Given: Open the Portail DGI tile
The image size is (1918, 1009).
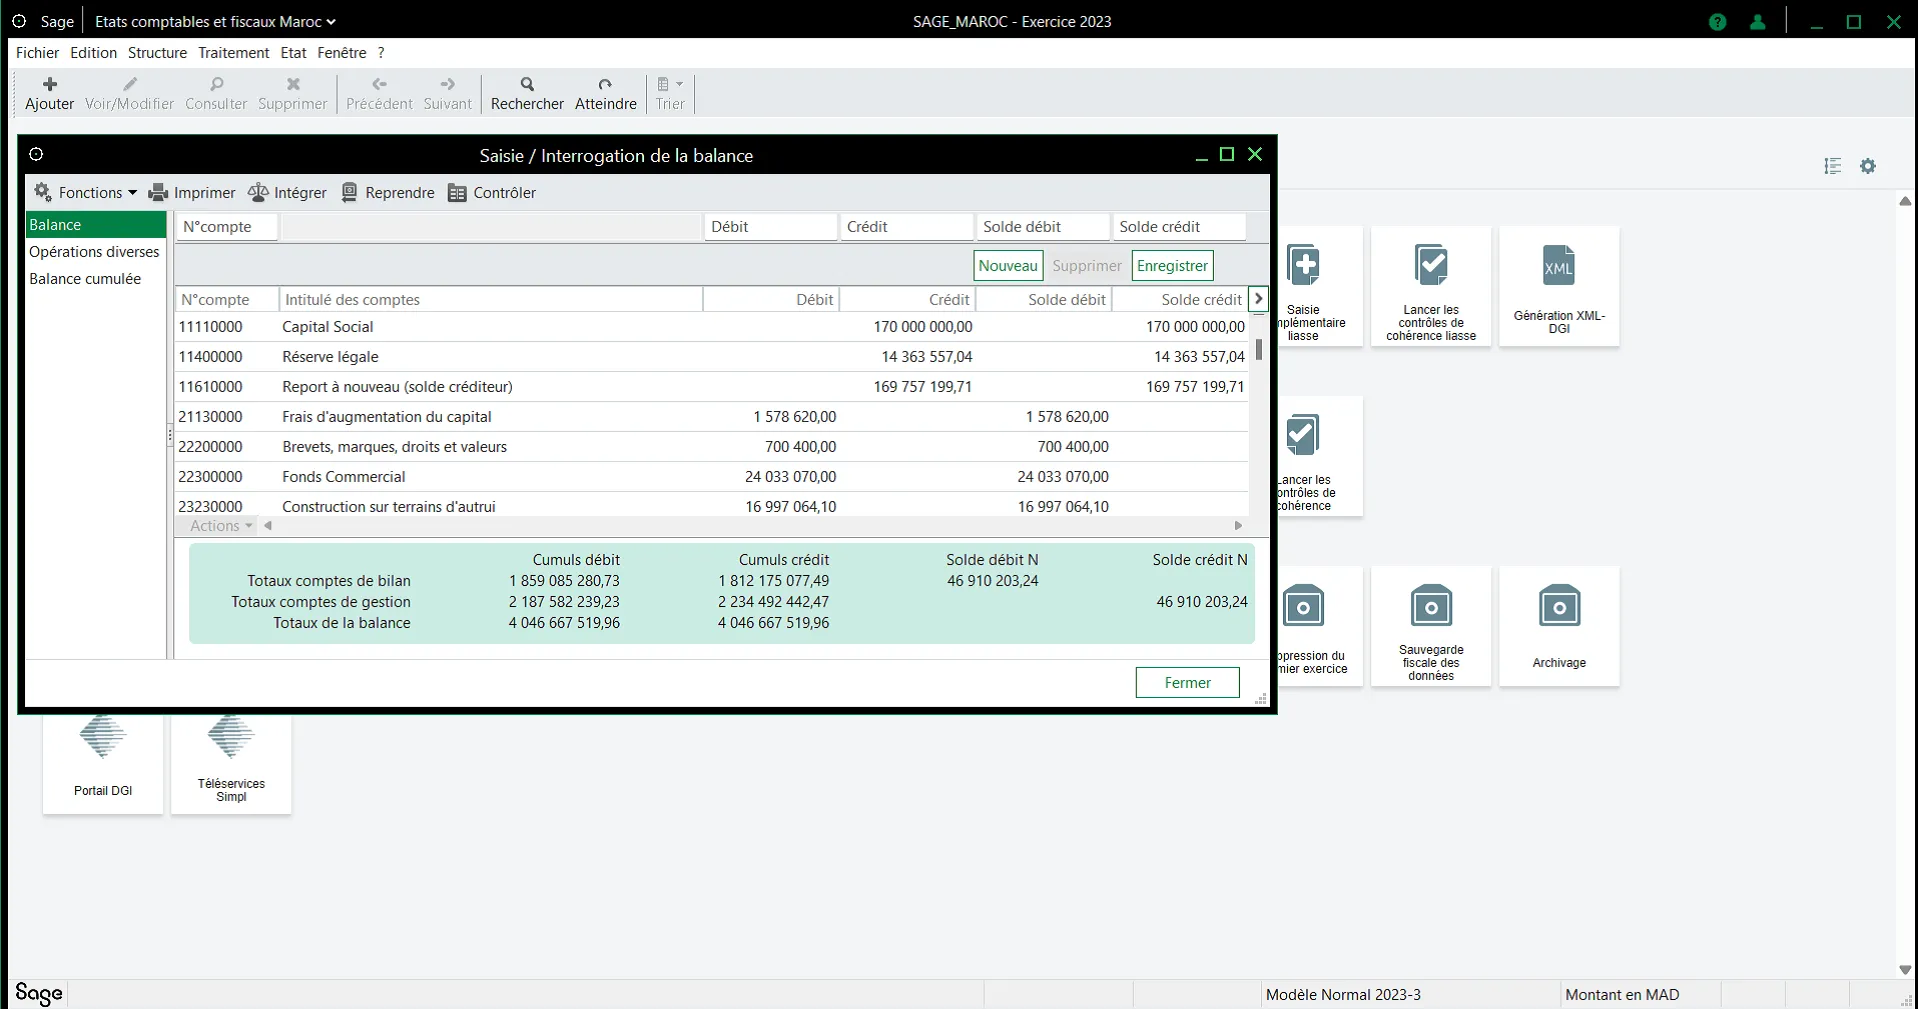Looking at the screenshot, I should click(x=103, y=764).
